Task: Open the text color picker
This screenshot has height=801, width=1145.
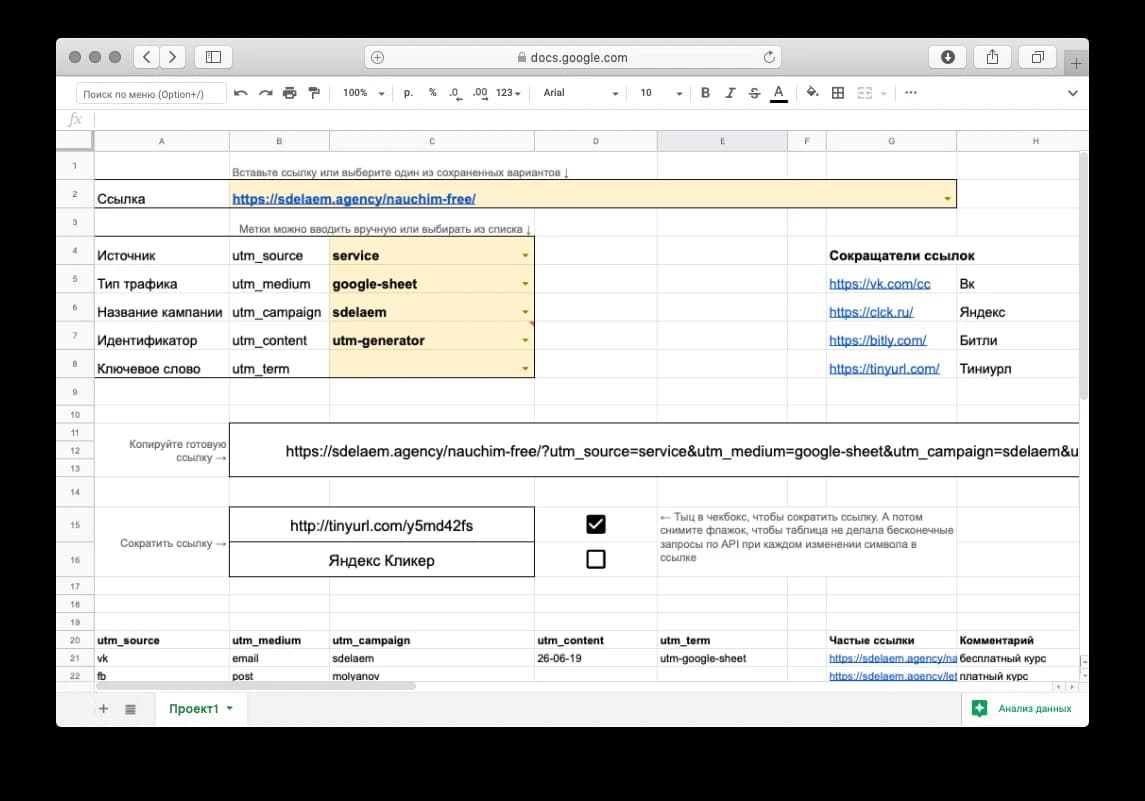Action: pyautogui.click(x=779, y=93)
